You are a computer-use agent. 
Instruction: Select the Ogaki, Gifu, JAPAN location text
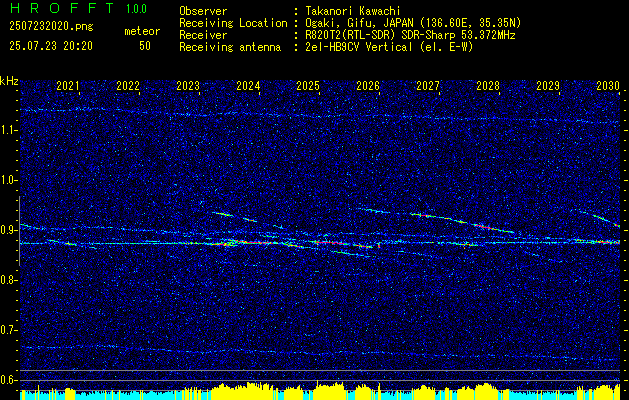(413, 23)
